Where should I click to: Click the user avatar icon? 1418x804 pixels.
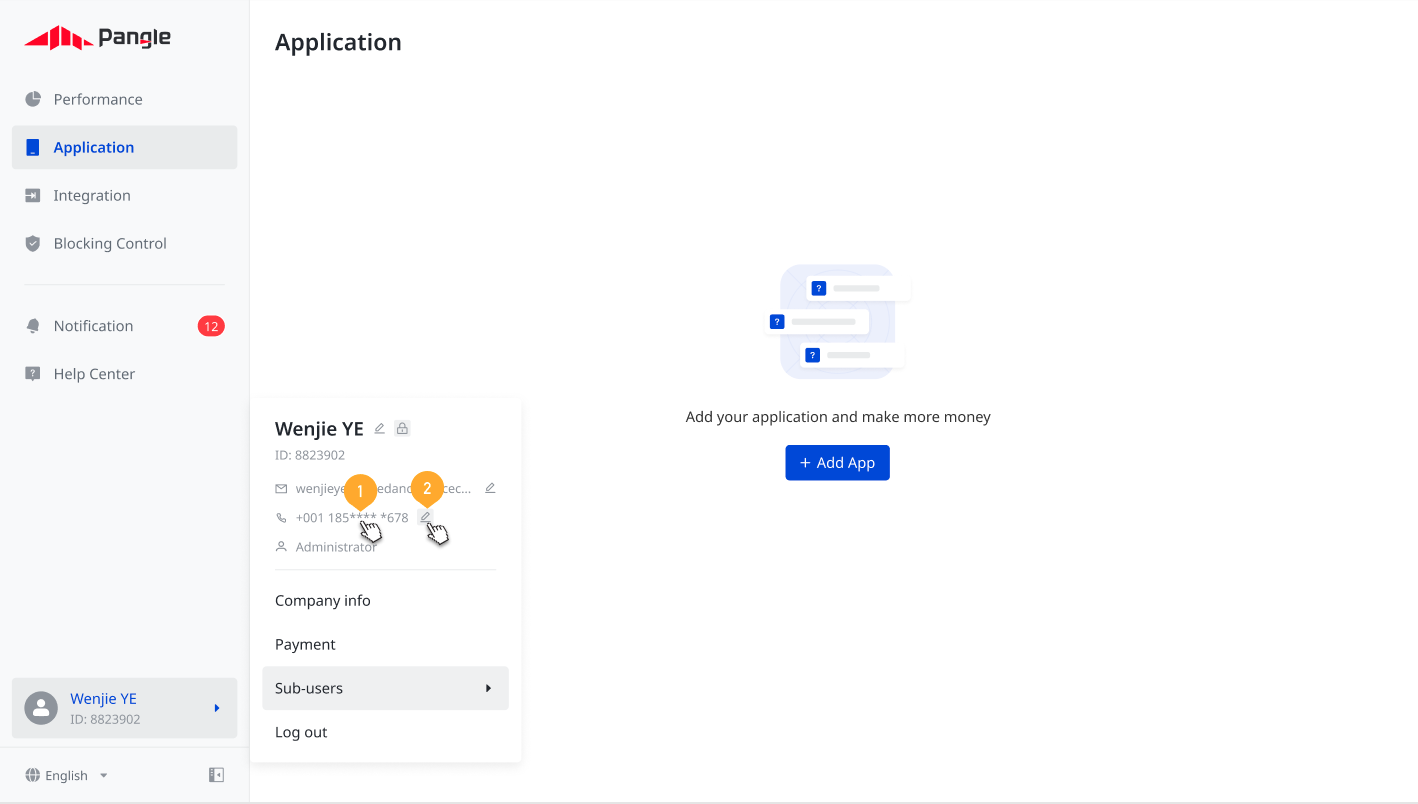tap(41, 708)
